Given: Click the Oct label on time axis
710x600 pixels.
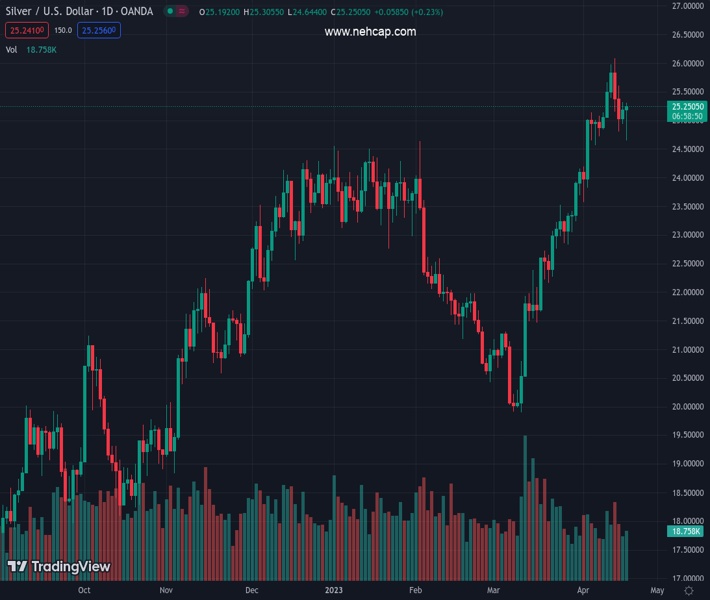Looking at the screenshot, I should coord(85,591).
